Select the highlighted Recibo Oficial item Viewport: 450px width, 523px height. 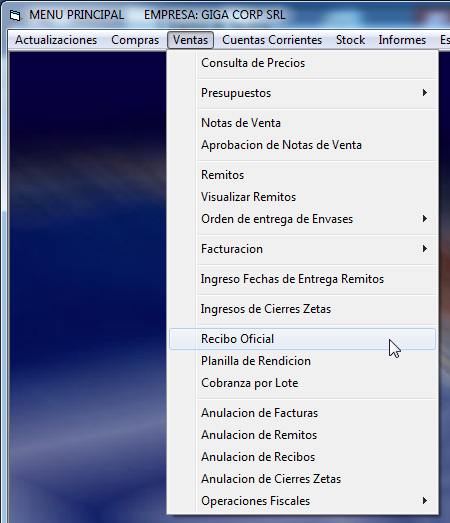tap(303, 339)
